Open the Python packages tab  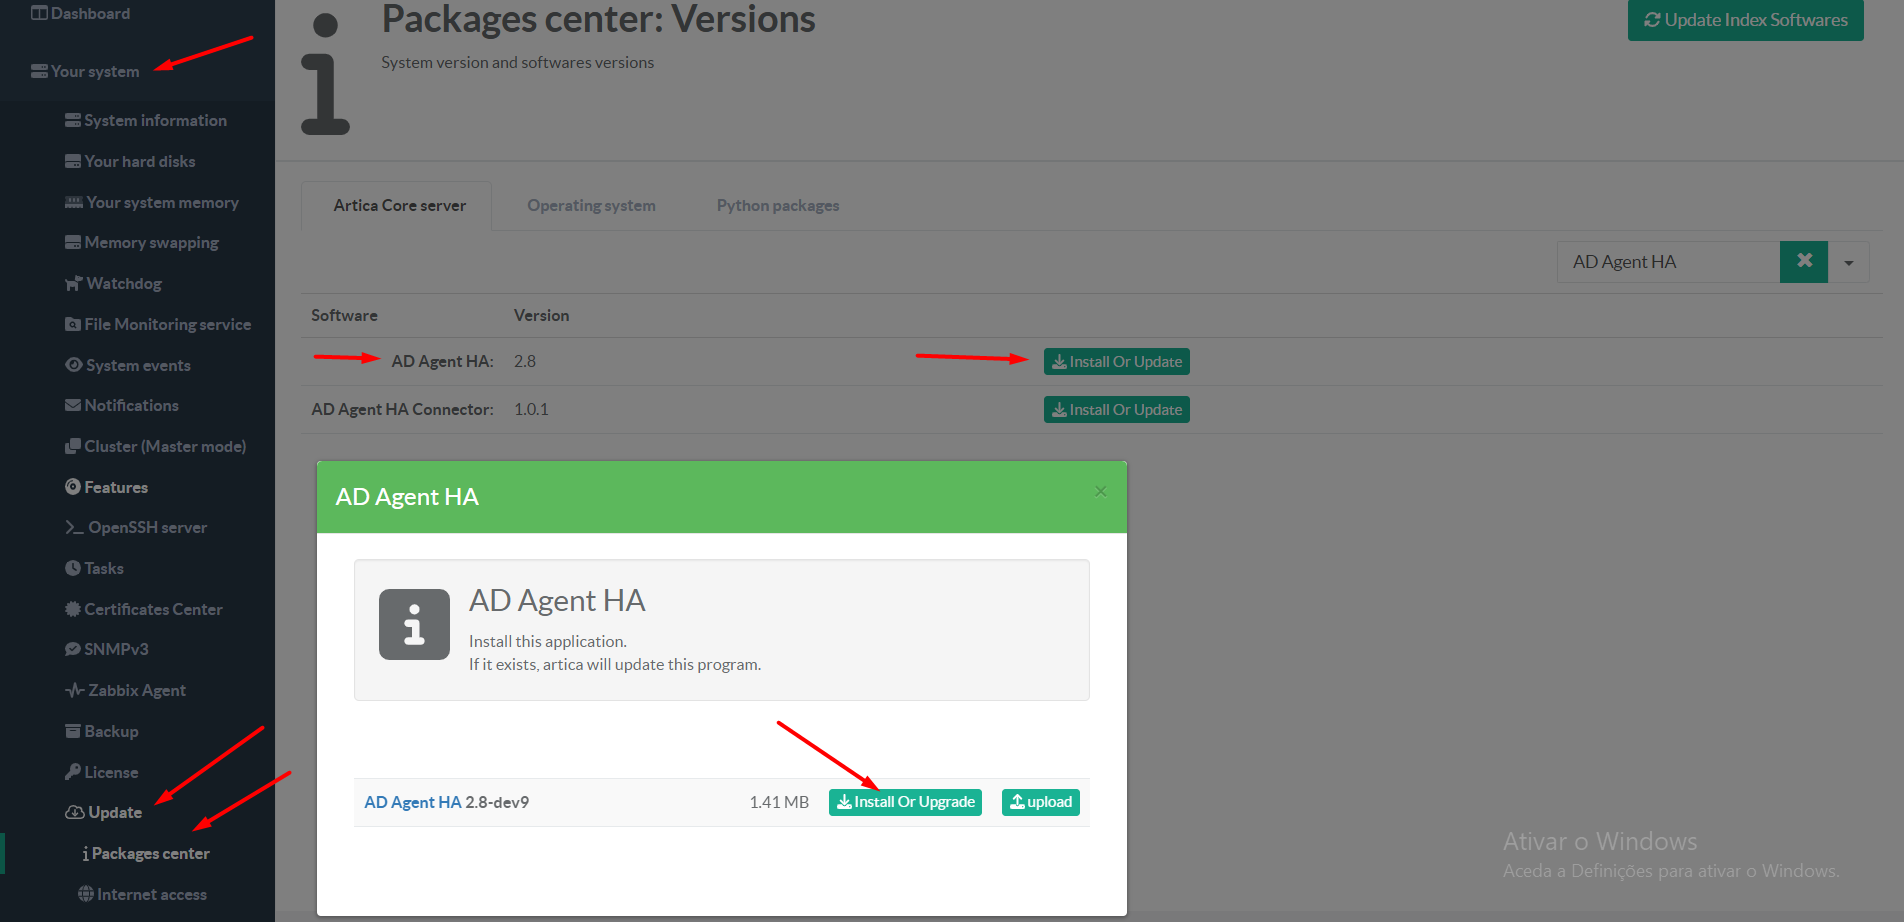[777, 206]
